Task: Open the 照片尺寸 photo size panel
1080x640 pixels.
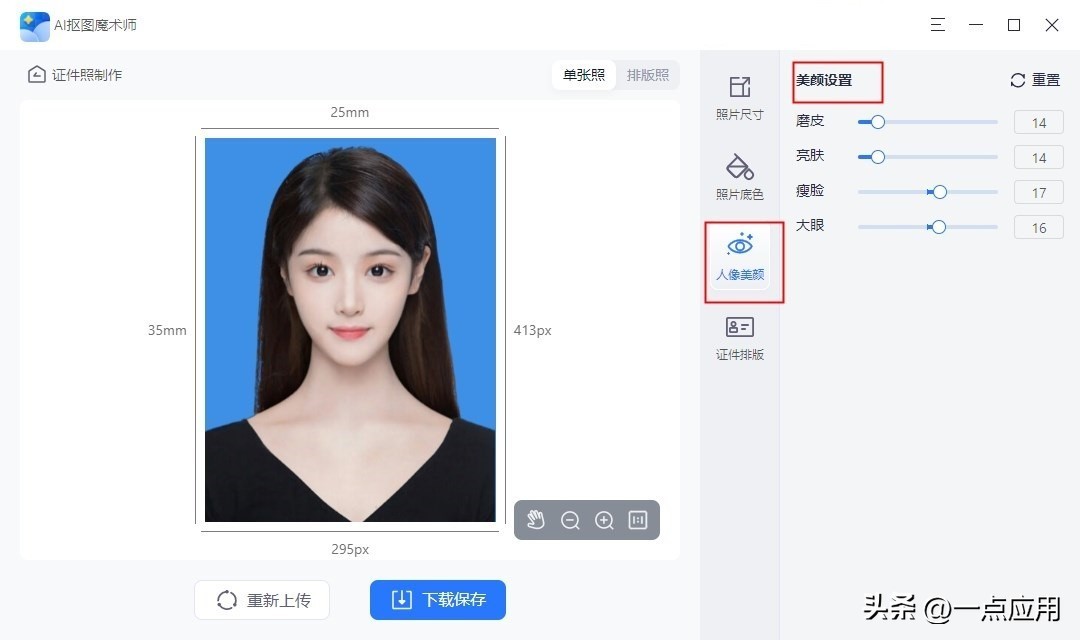Action: point(739,99)
